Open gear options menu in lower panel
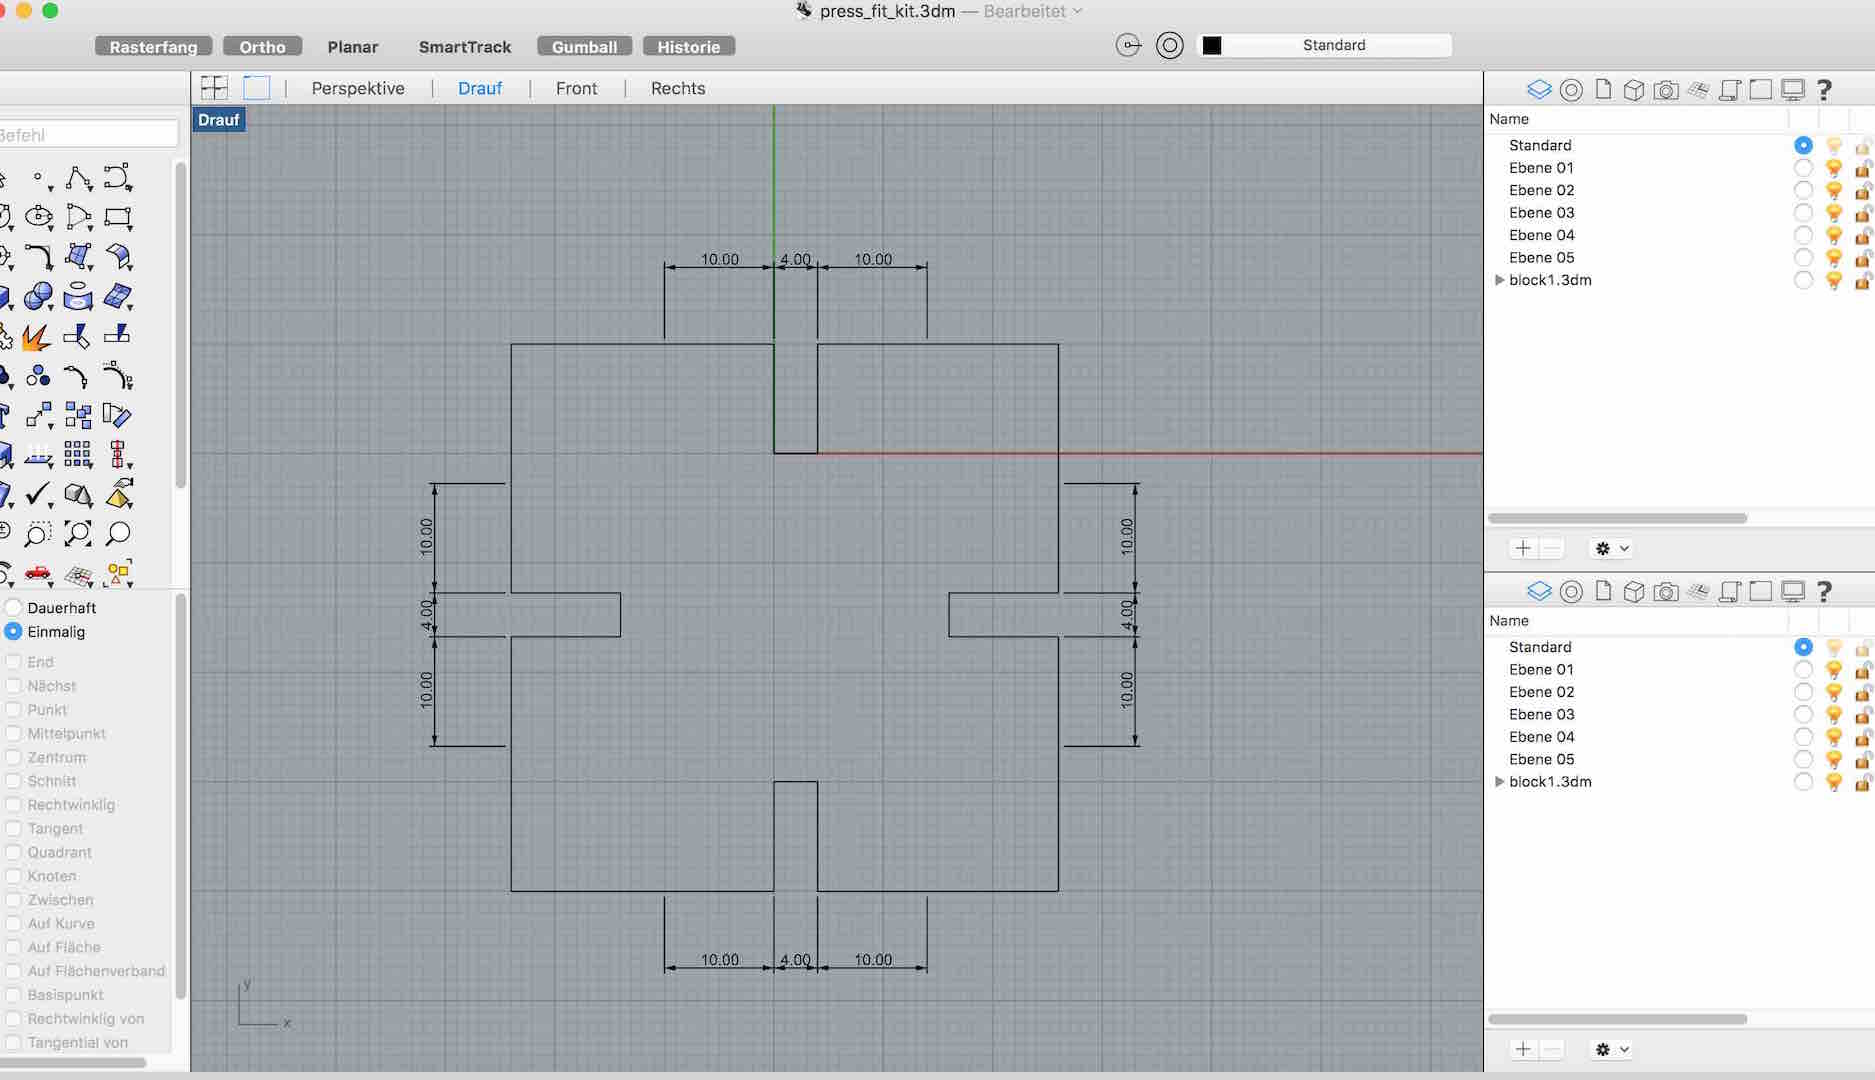 click(1610, 1049)
